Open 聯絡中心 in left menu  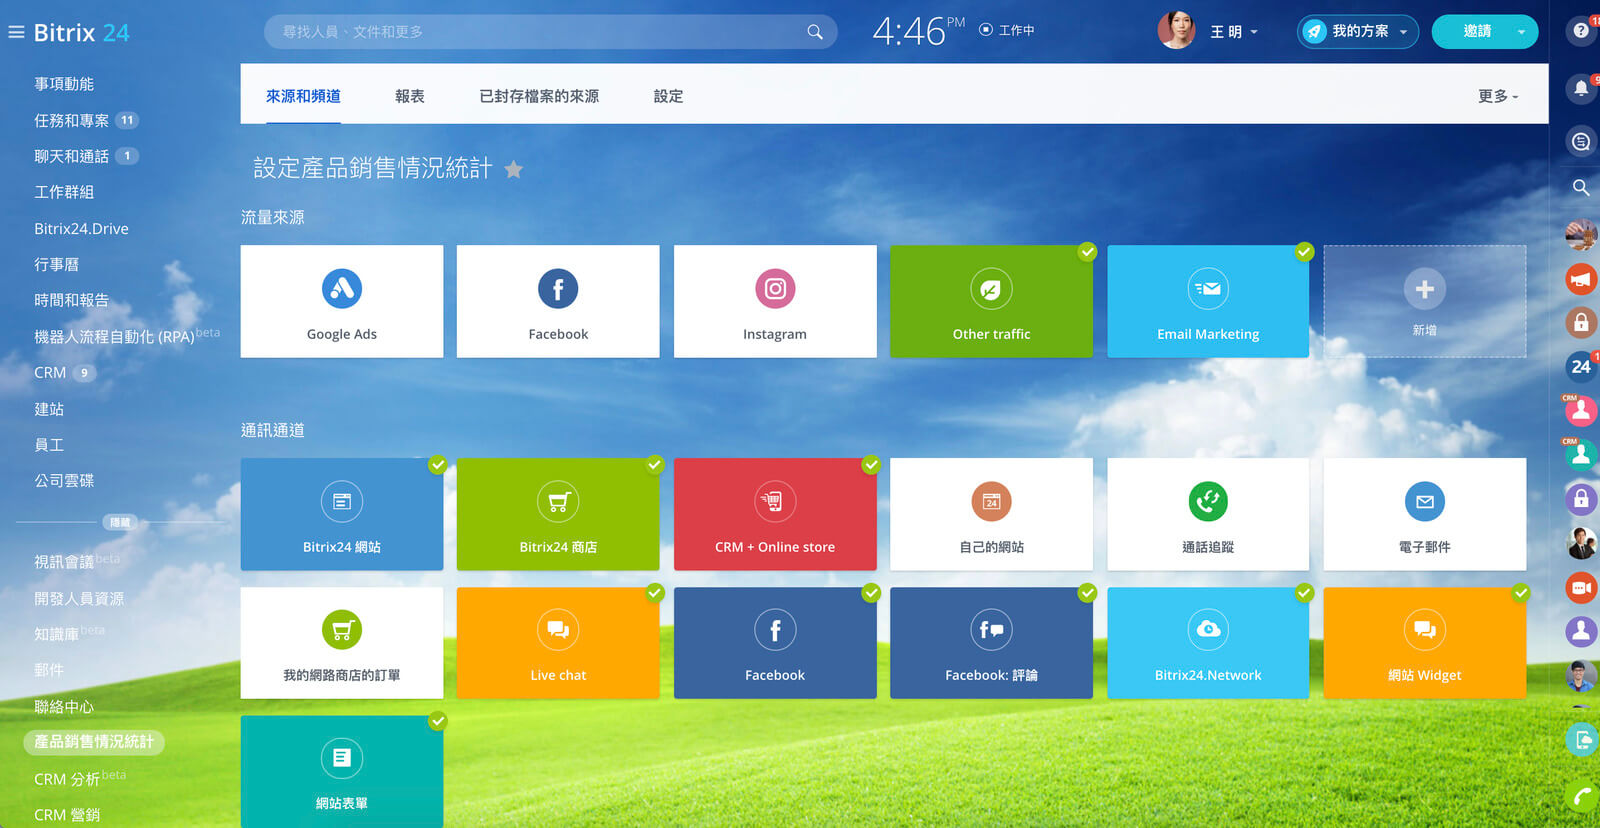[64, 706]
